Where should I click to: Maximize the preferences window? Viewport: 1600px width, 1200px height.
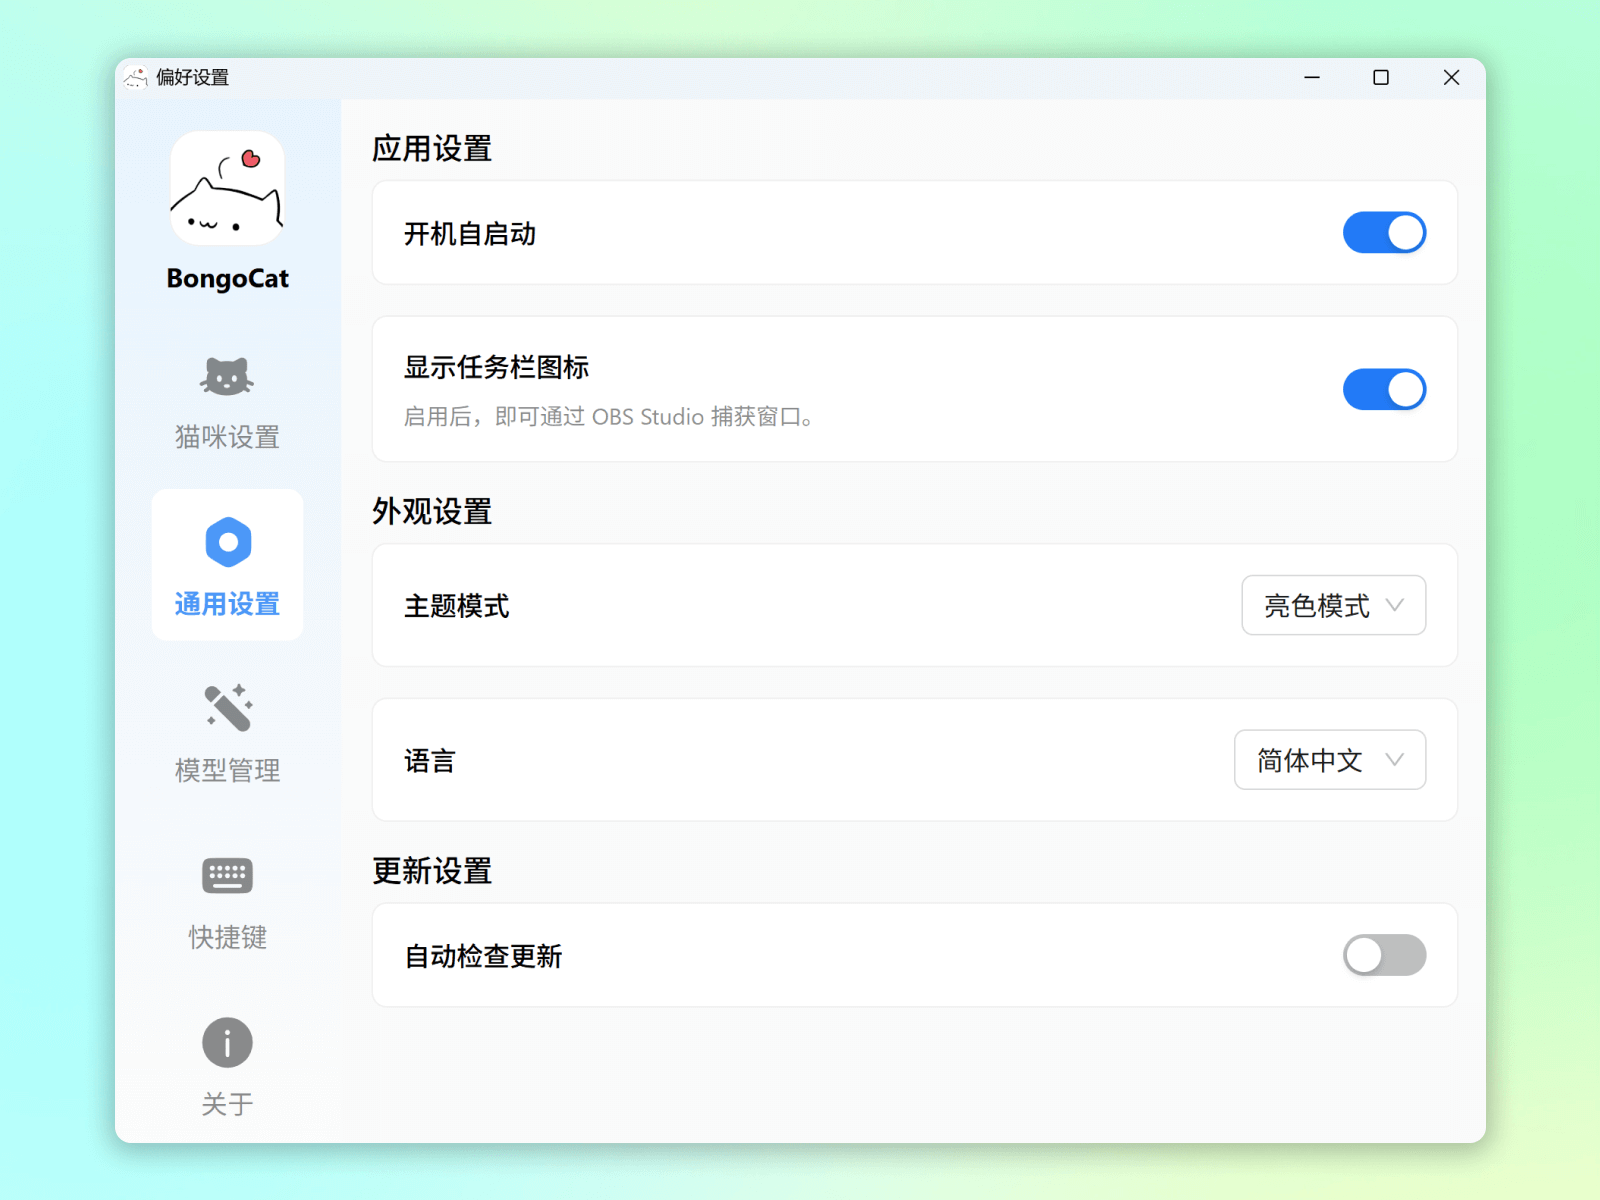click(x=1381, y=77)
